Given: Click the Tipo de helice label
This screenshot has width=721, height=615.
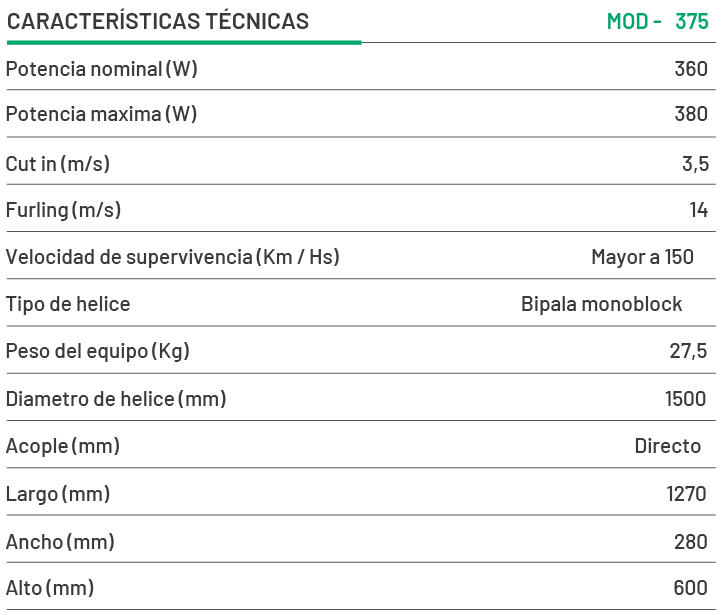Looking at the screenshot, I should click(68, 304).
